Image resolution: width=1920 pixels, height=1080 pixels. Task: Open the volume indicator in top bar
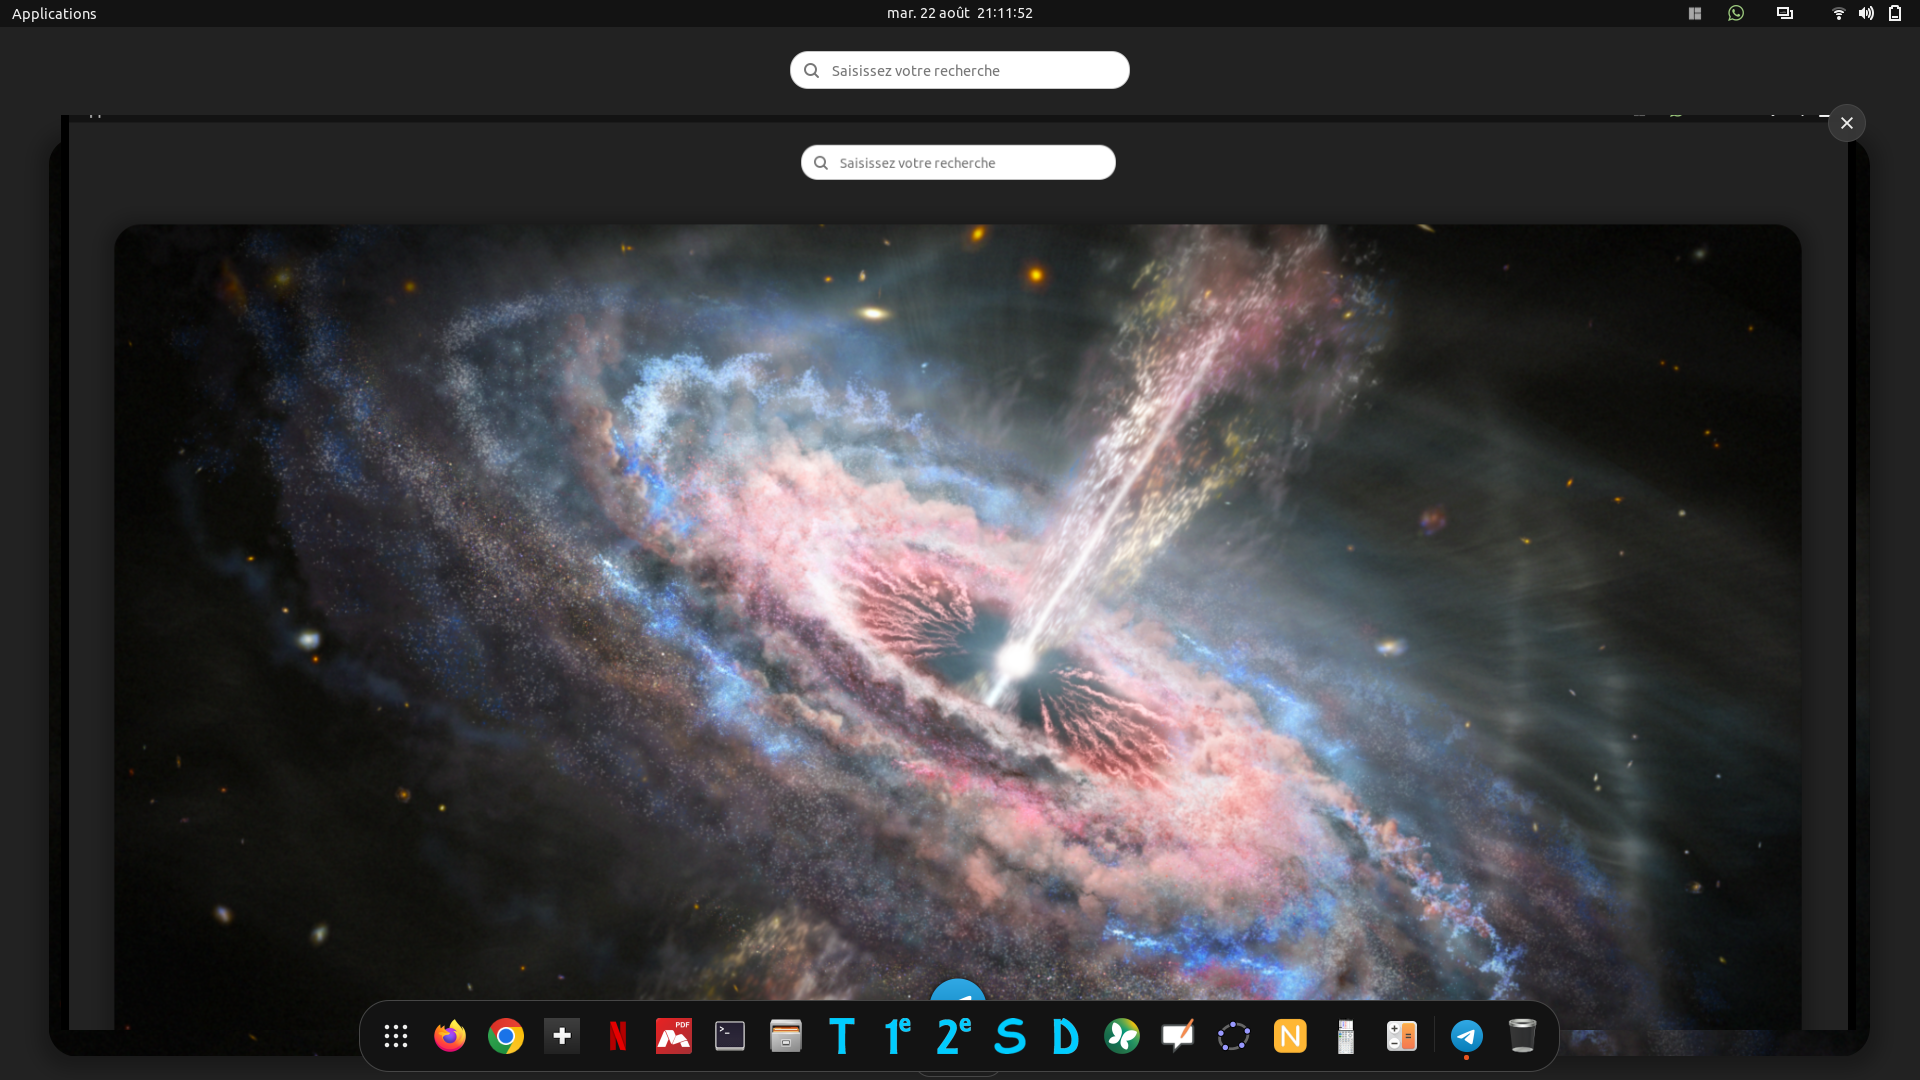tap(1866, 13)
